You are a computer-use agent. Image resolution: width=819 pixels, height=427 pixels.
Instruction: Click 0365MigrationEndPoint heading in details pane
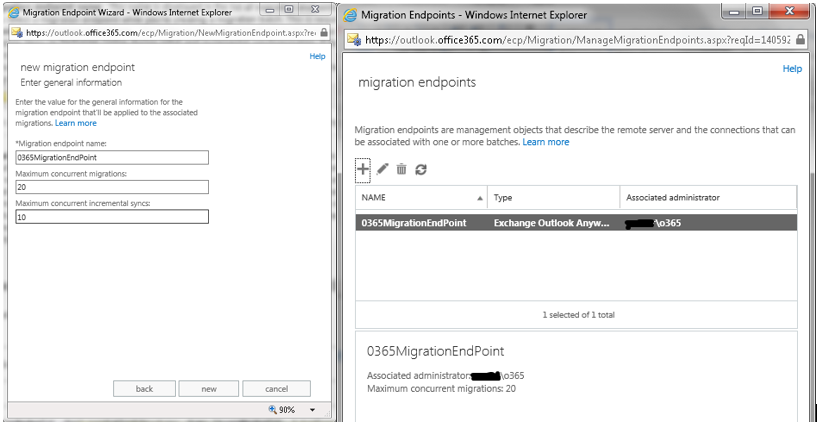pyautogui.click(x=435, y=351)
